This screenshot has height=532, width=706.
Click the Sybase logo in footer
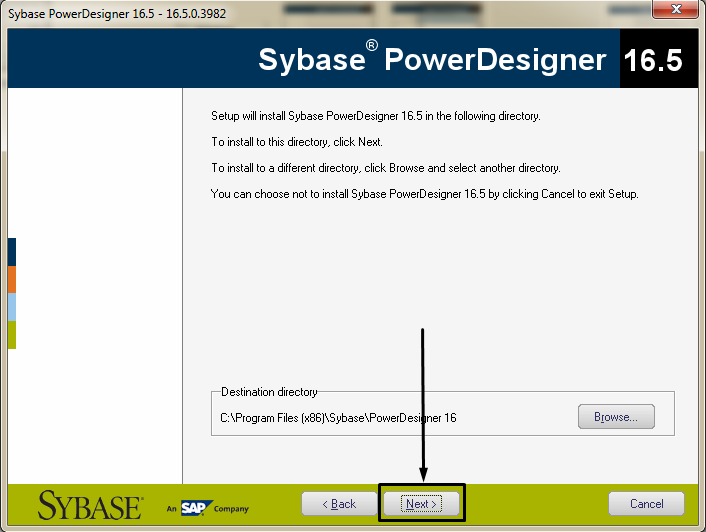coord(91,505)
